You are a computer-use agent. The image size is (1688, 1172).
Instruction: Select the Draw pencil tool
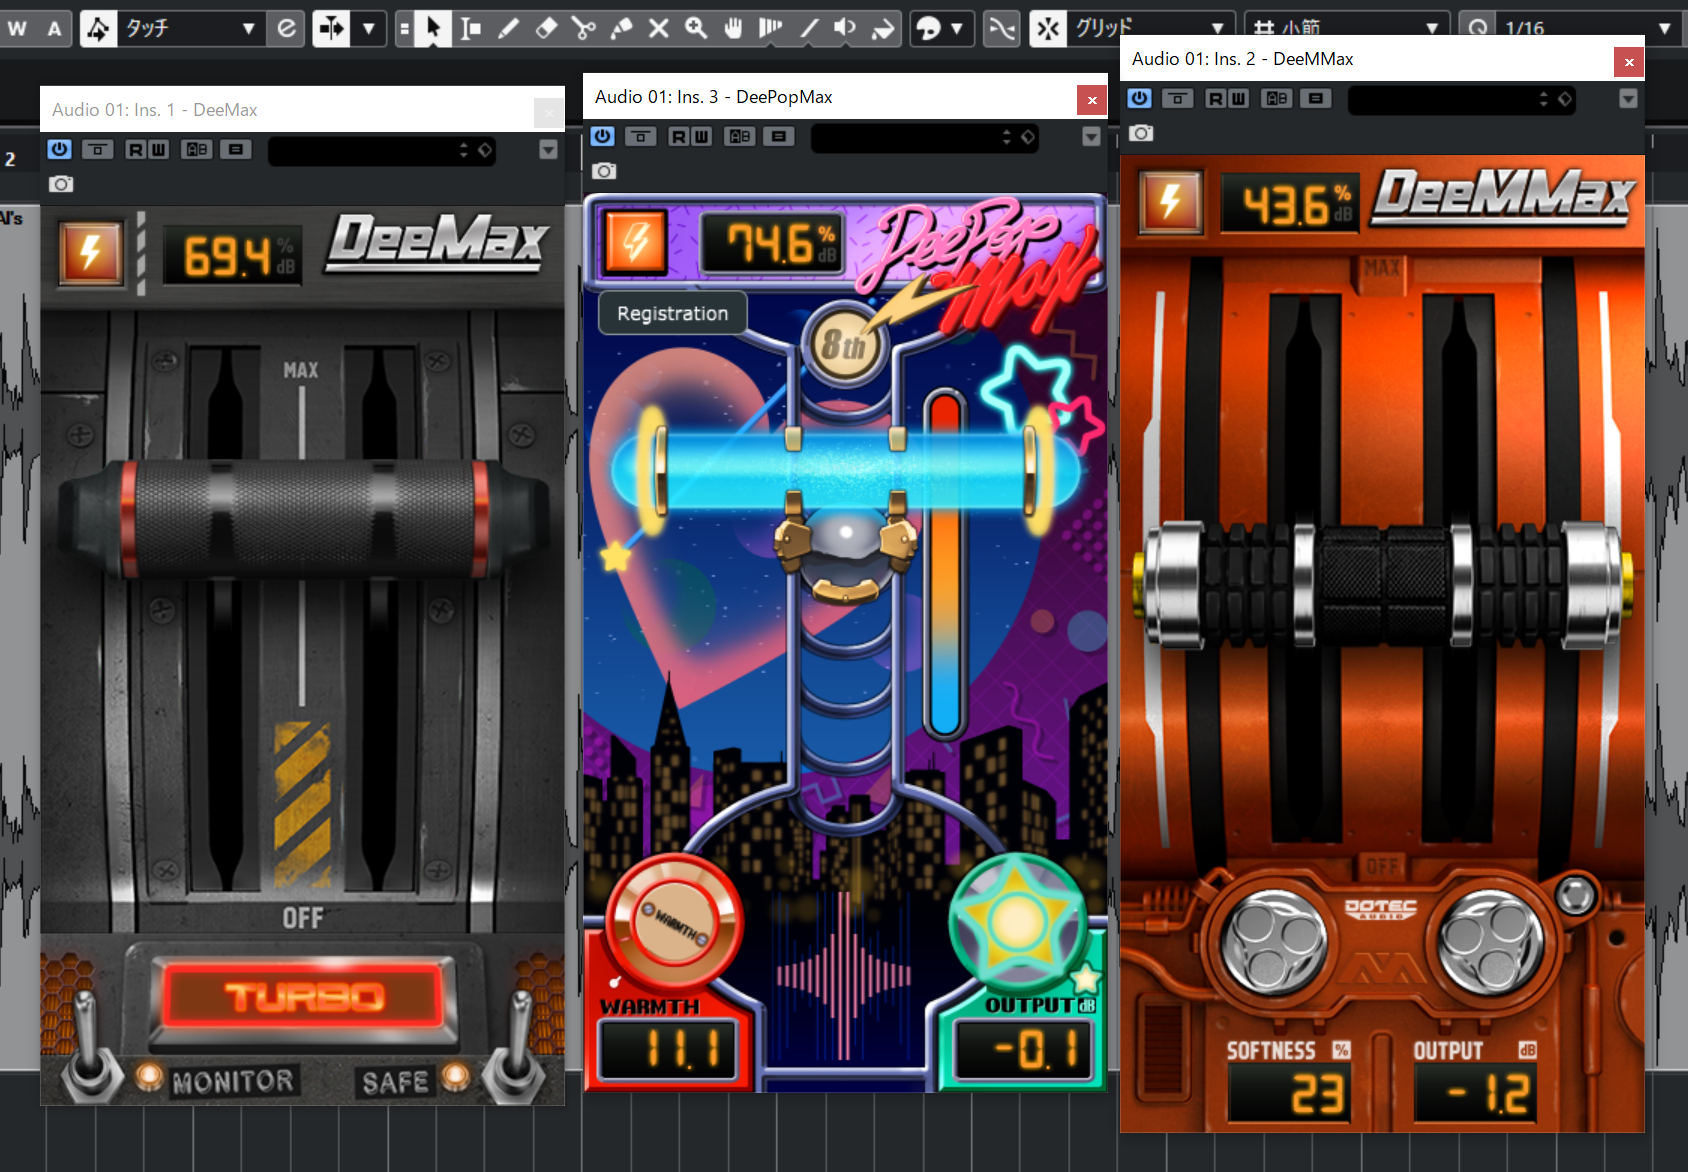(x=508, y=28)
